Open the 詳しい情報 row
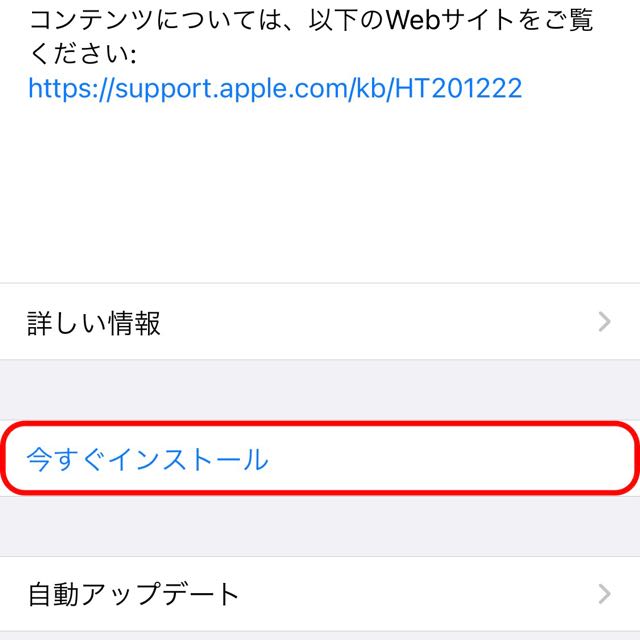 (320, 322)
